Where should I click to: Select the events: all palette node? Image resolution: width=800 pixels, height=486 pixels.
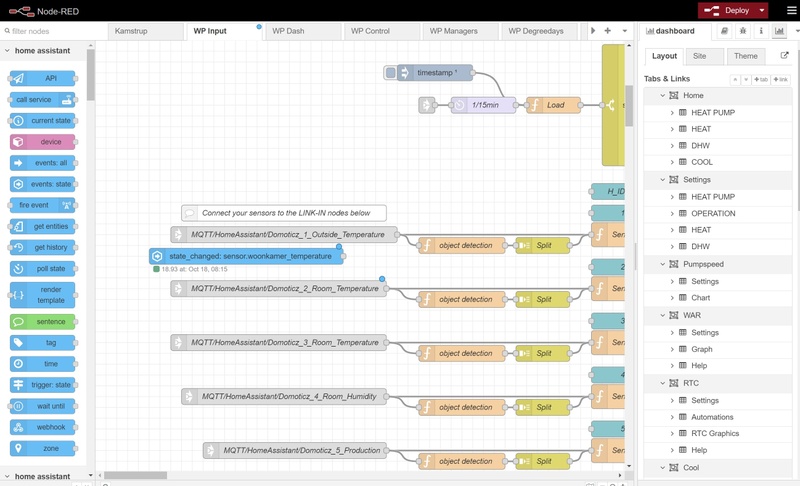pos(42,163)
